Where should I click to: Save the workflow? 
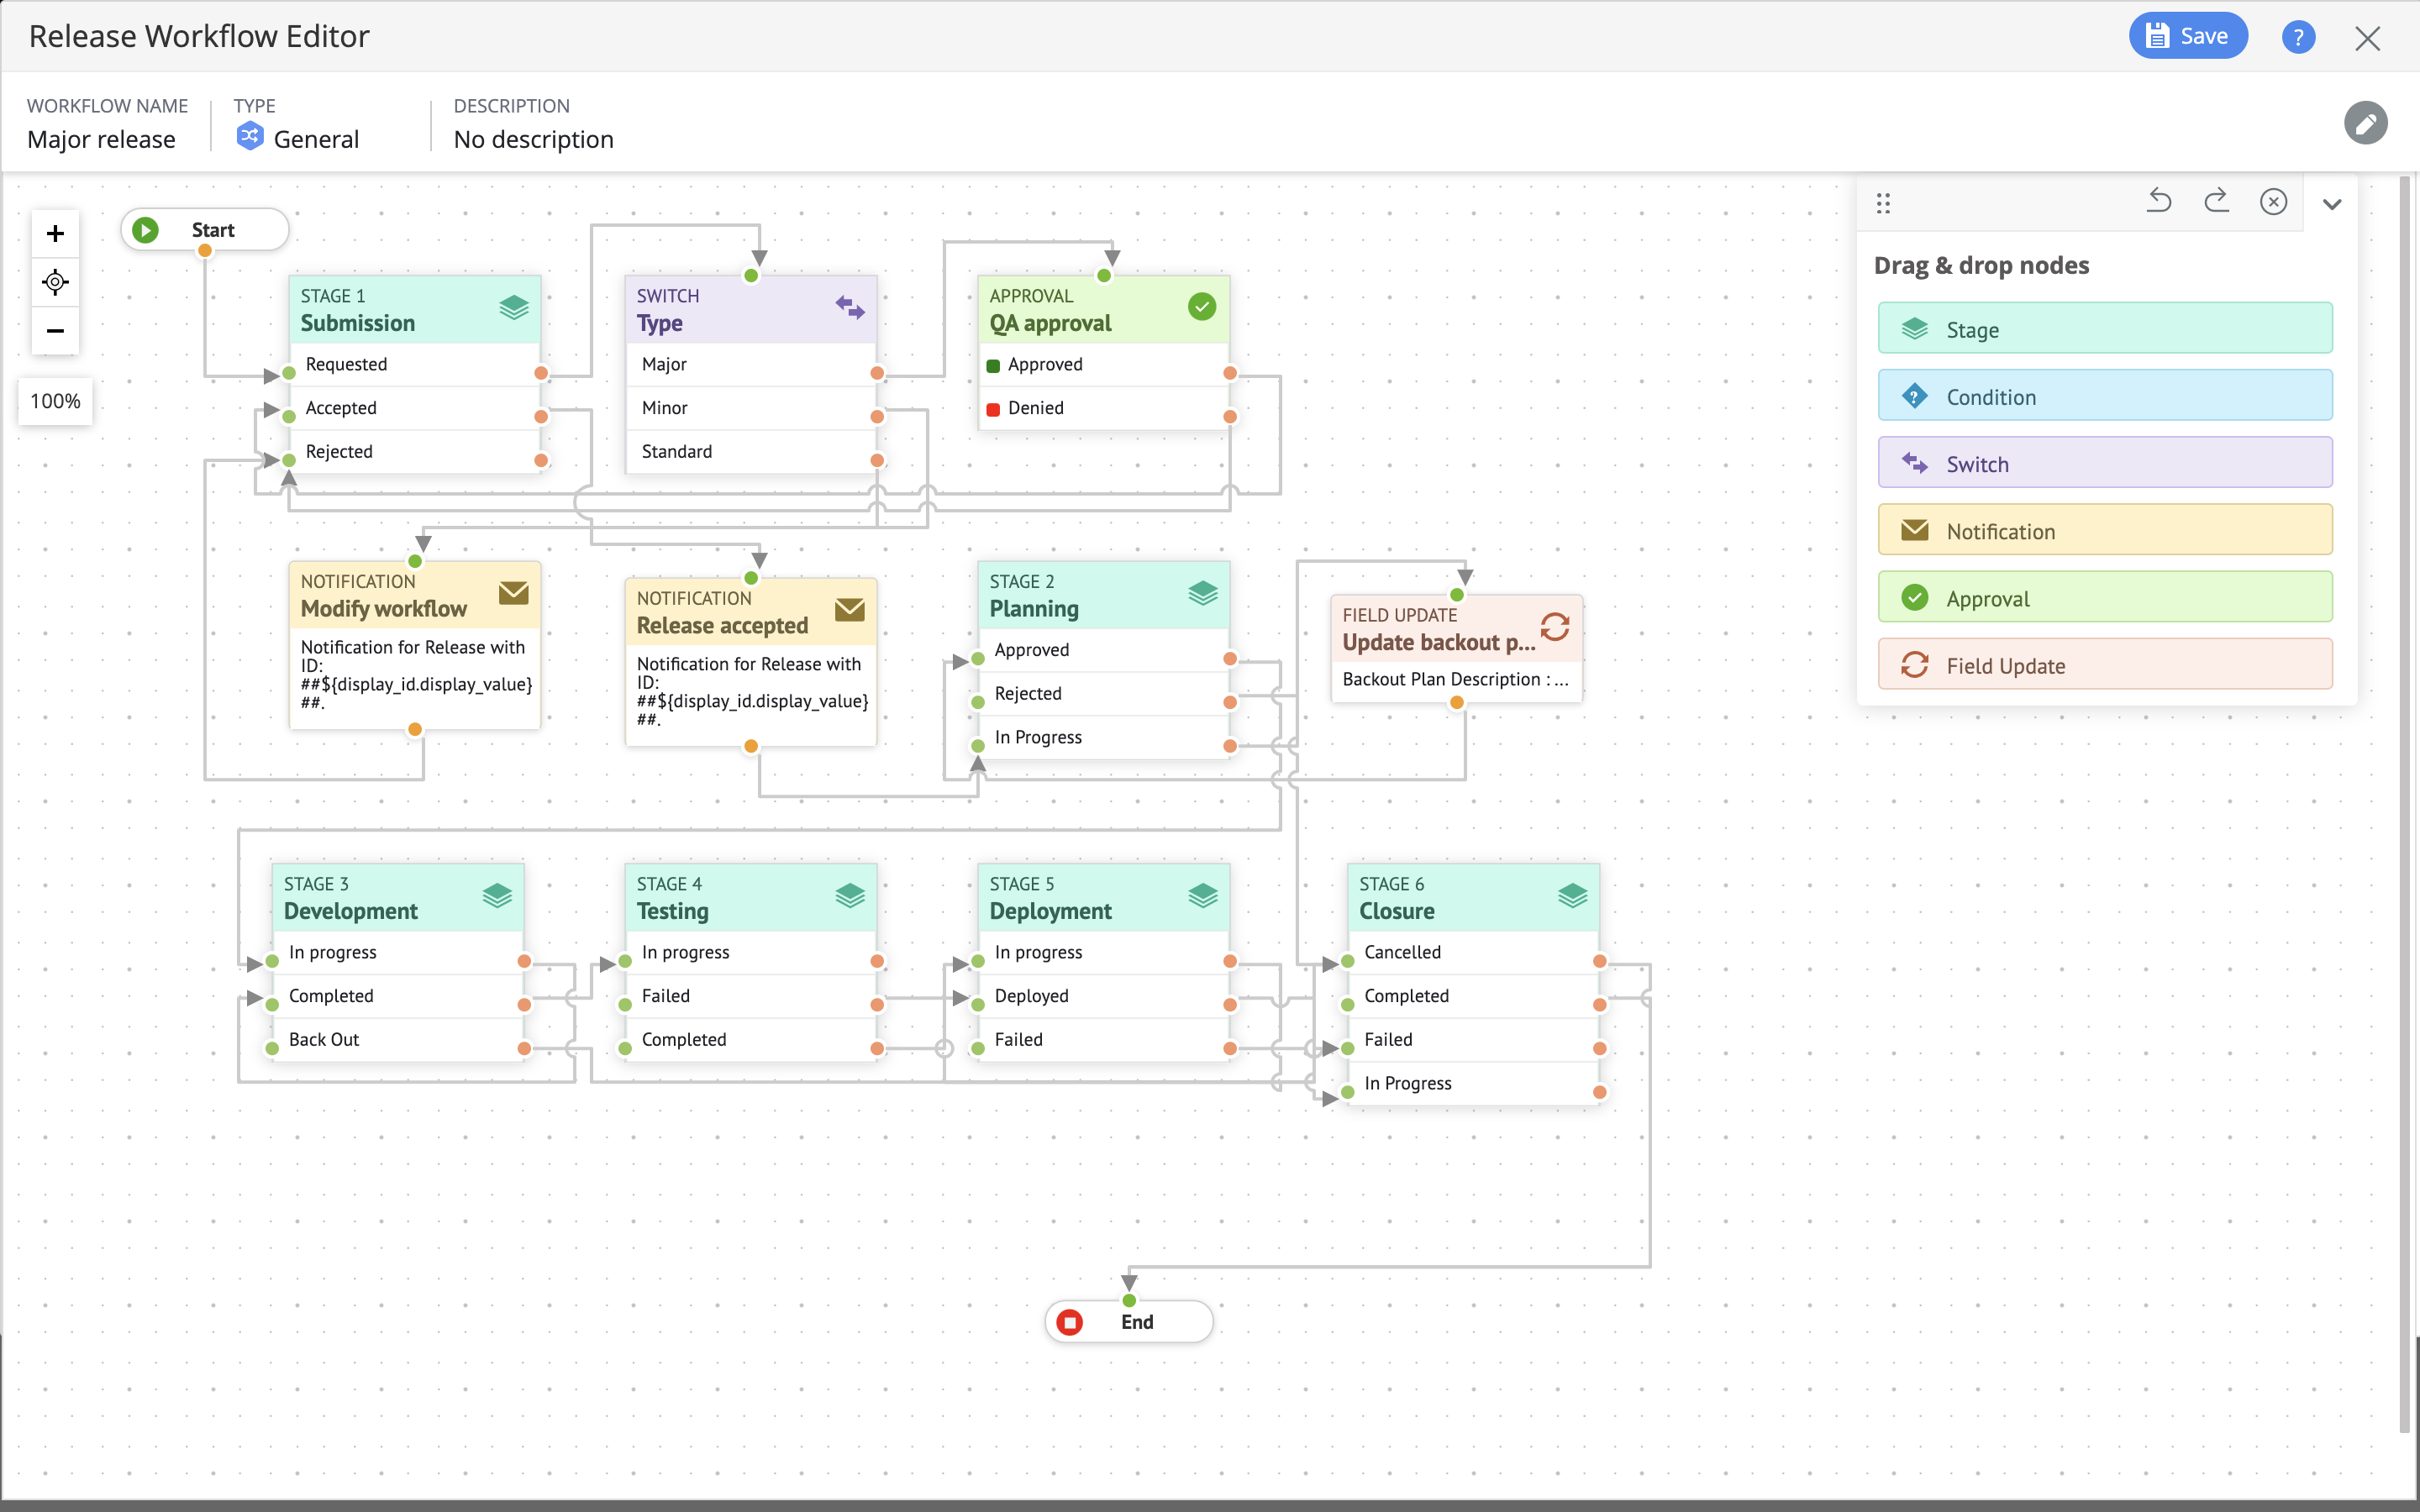click(2187, 37)
